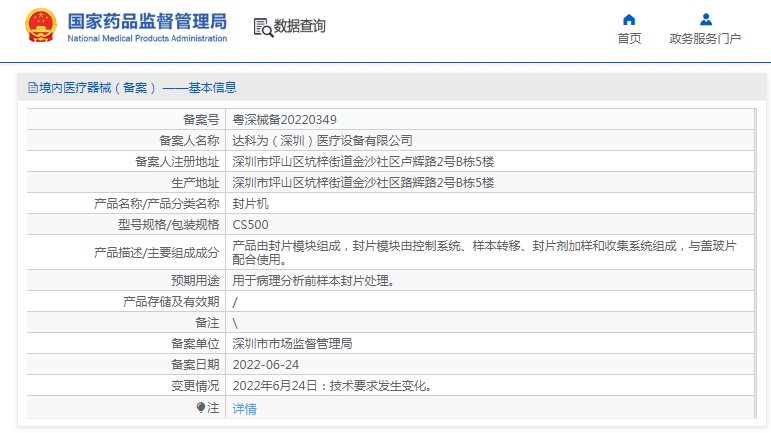This screenshot has width=771, height=433.
Task: Click the filing date 2022-06-24
Action: coord(266,364)
